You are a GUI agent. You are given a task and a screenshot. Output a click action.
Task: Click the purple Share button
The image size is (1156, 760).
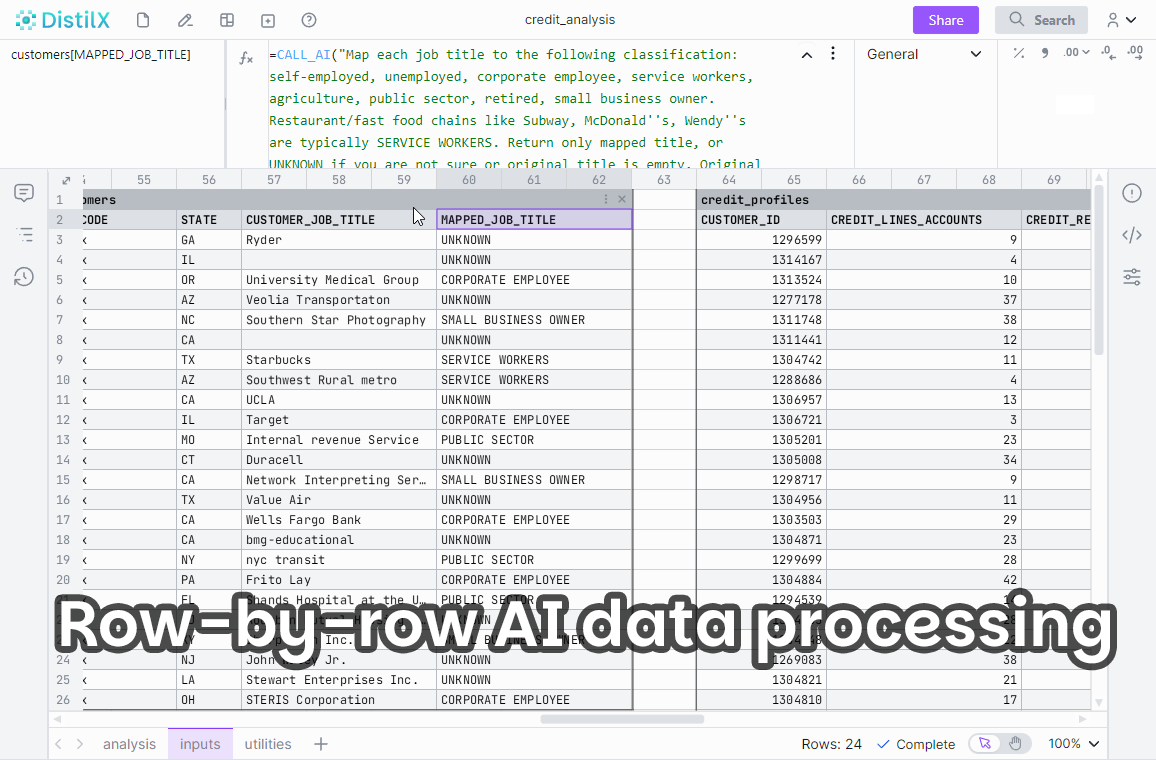(x=945, y=20)
